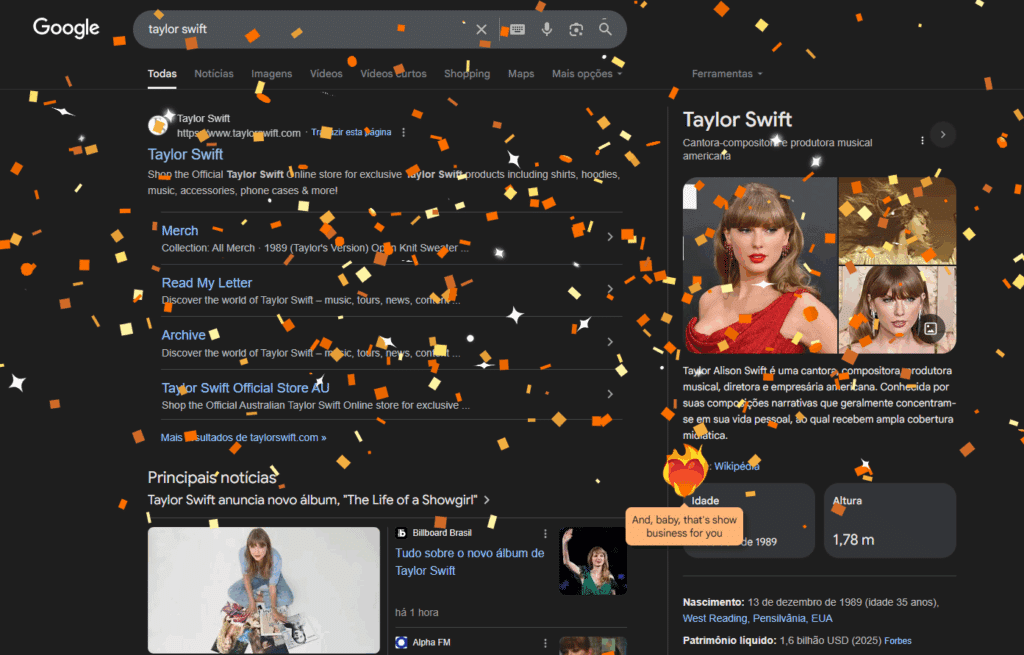This screenshot has height=655, width=1024.
Task: Click the flaming heart easter egg icon
Action: click(684, 470)
